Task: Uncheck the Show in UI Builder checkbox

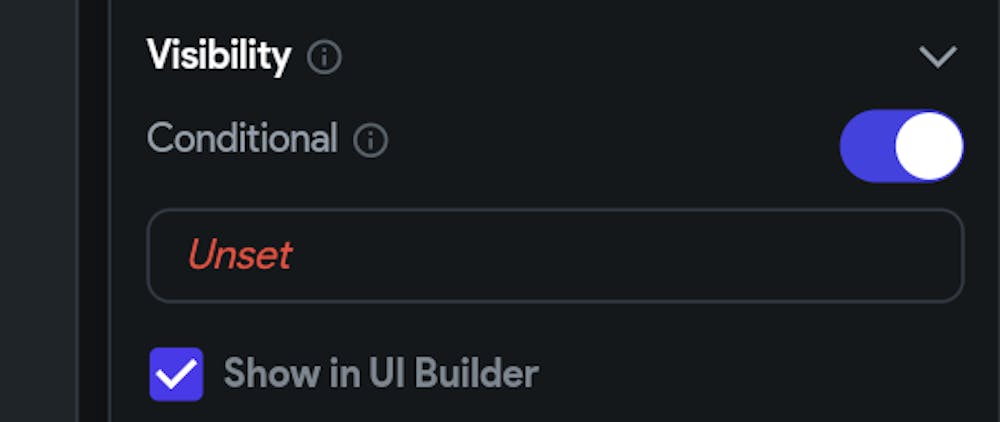Action: pyautogui.click(x=176, y=374)
